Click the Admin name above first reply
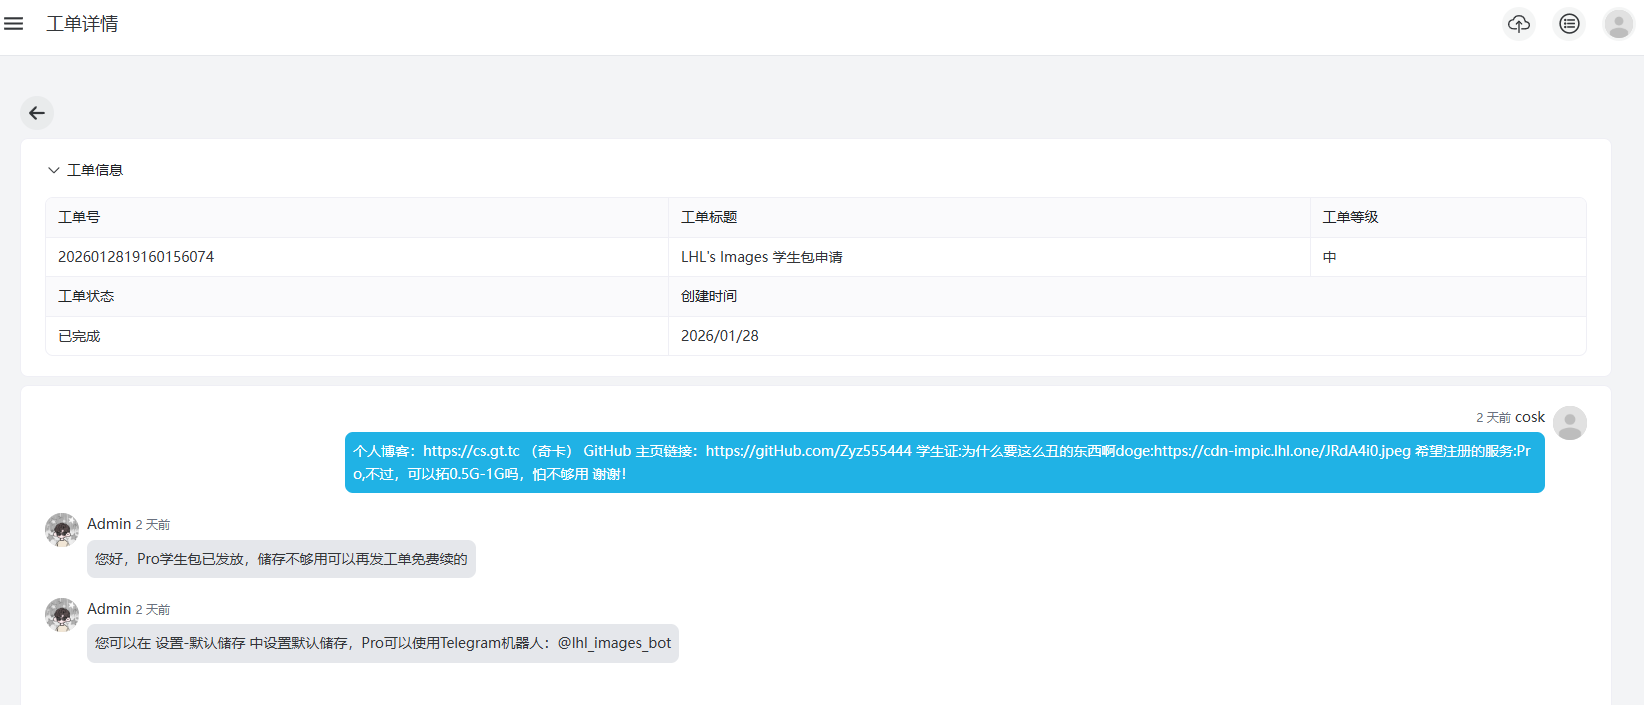This screenshot has width=1644, height=705. [109, 524]
